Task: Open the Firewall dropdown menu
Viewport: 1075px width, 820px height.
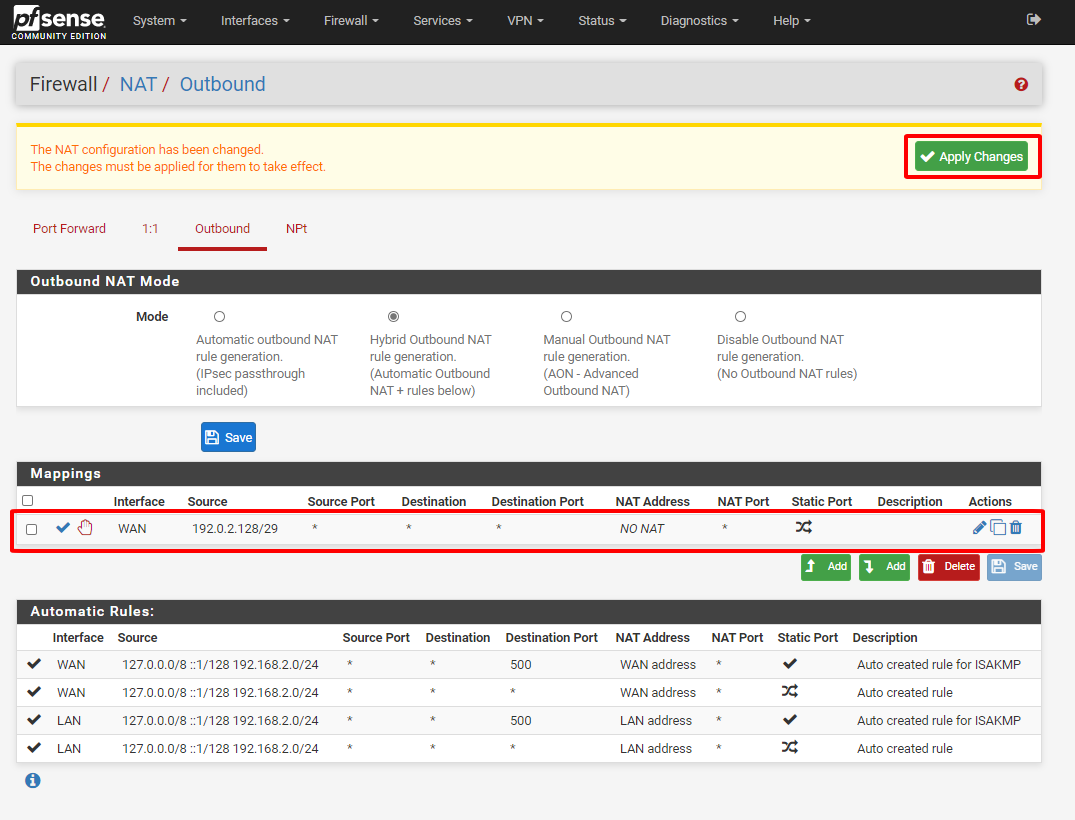Action: coord(351,21)
